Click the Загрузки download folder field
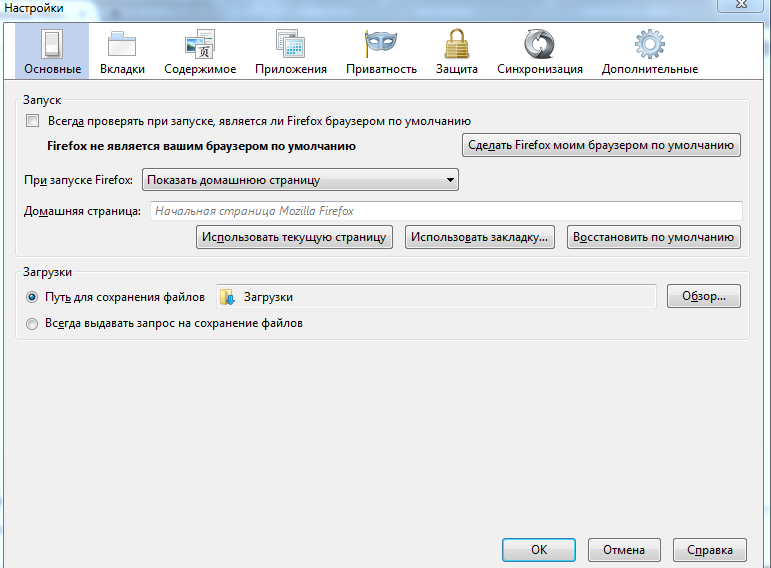The image size is (771, 568). [436, 297]
